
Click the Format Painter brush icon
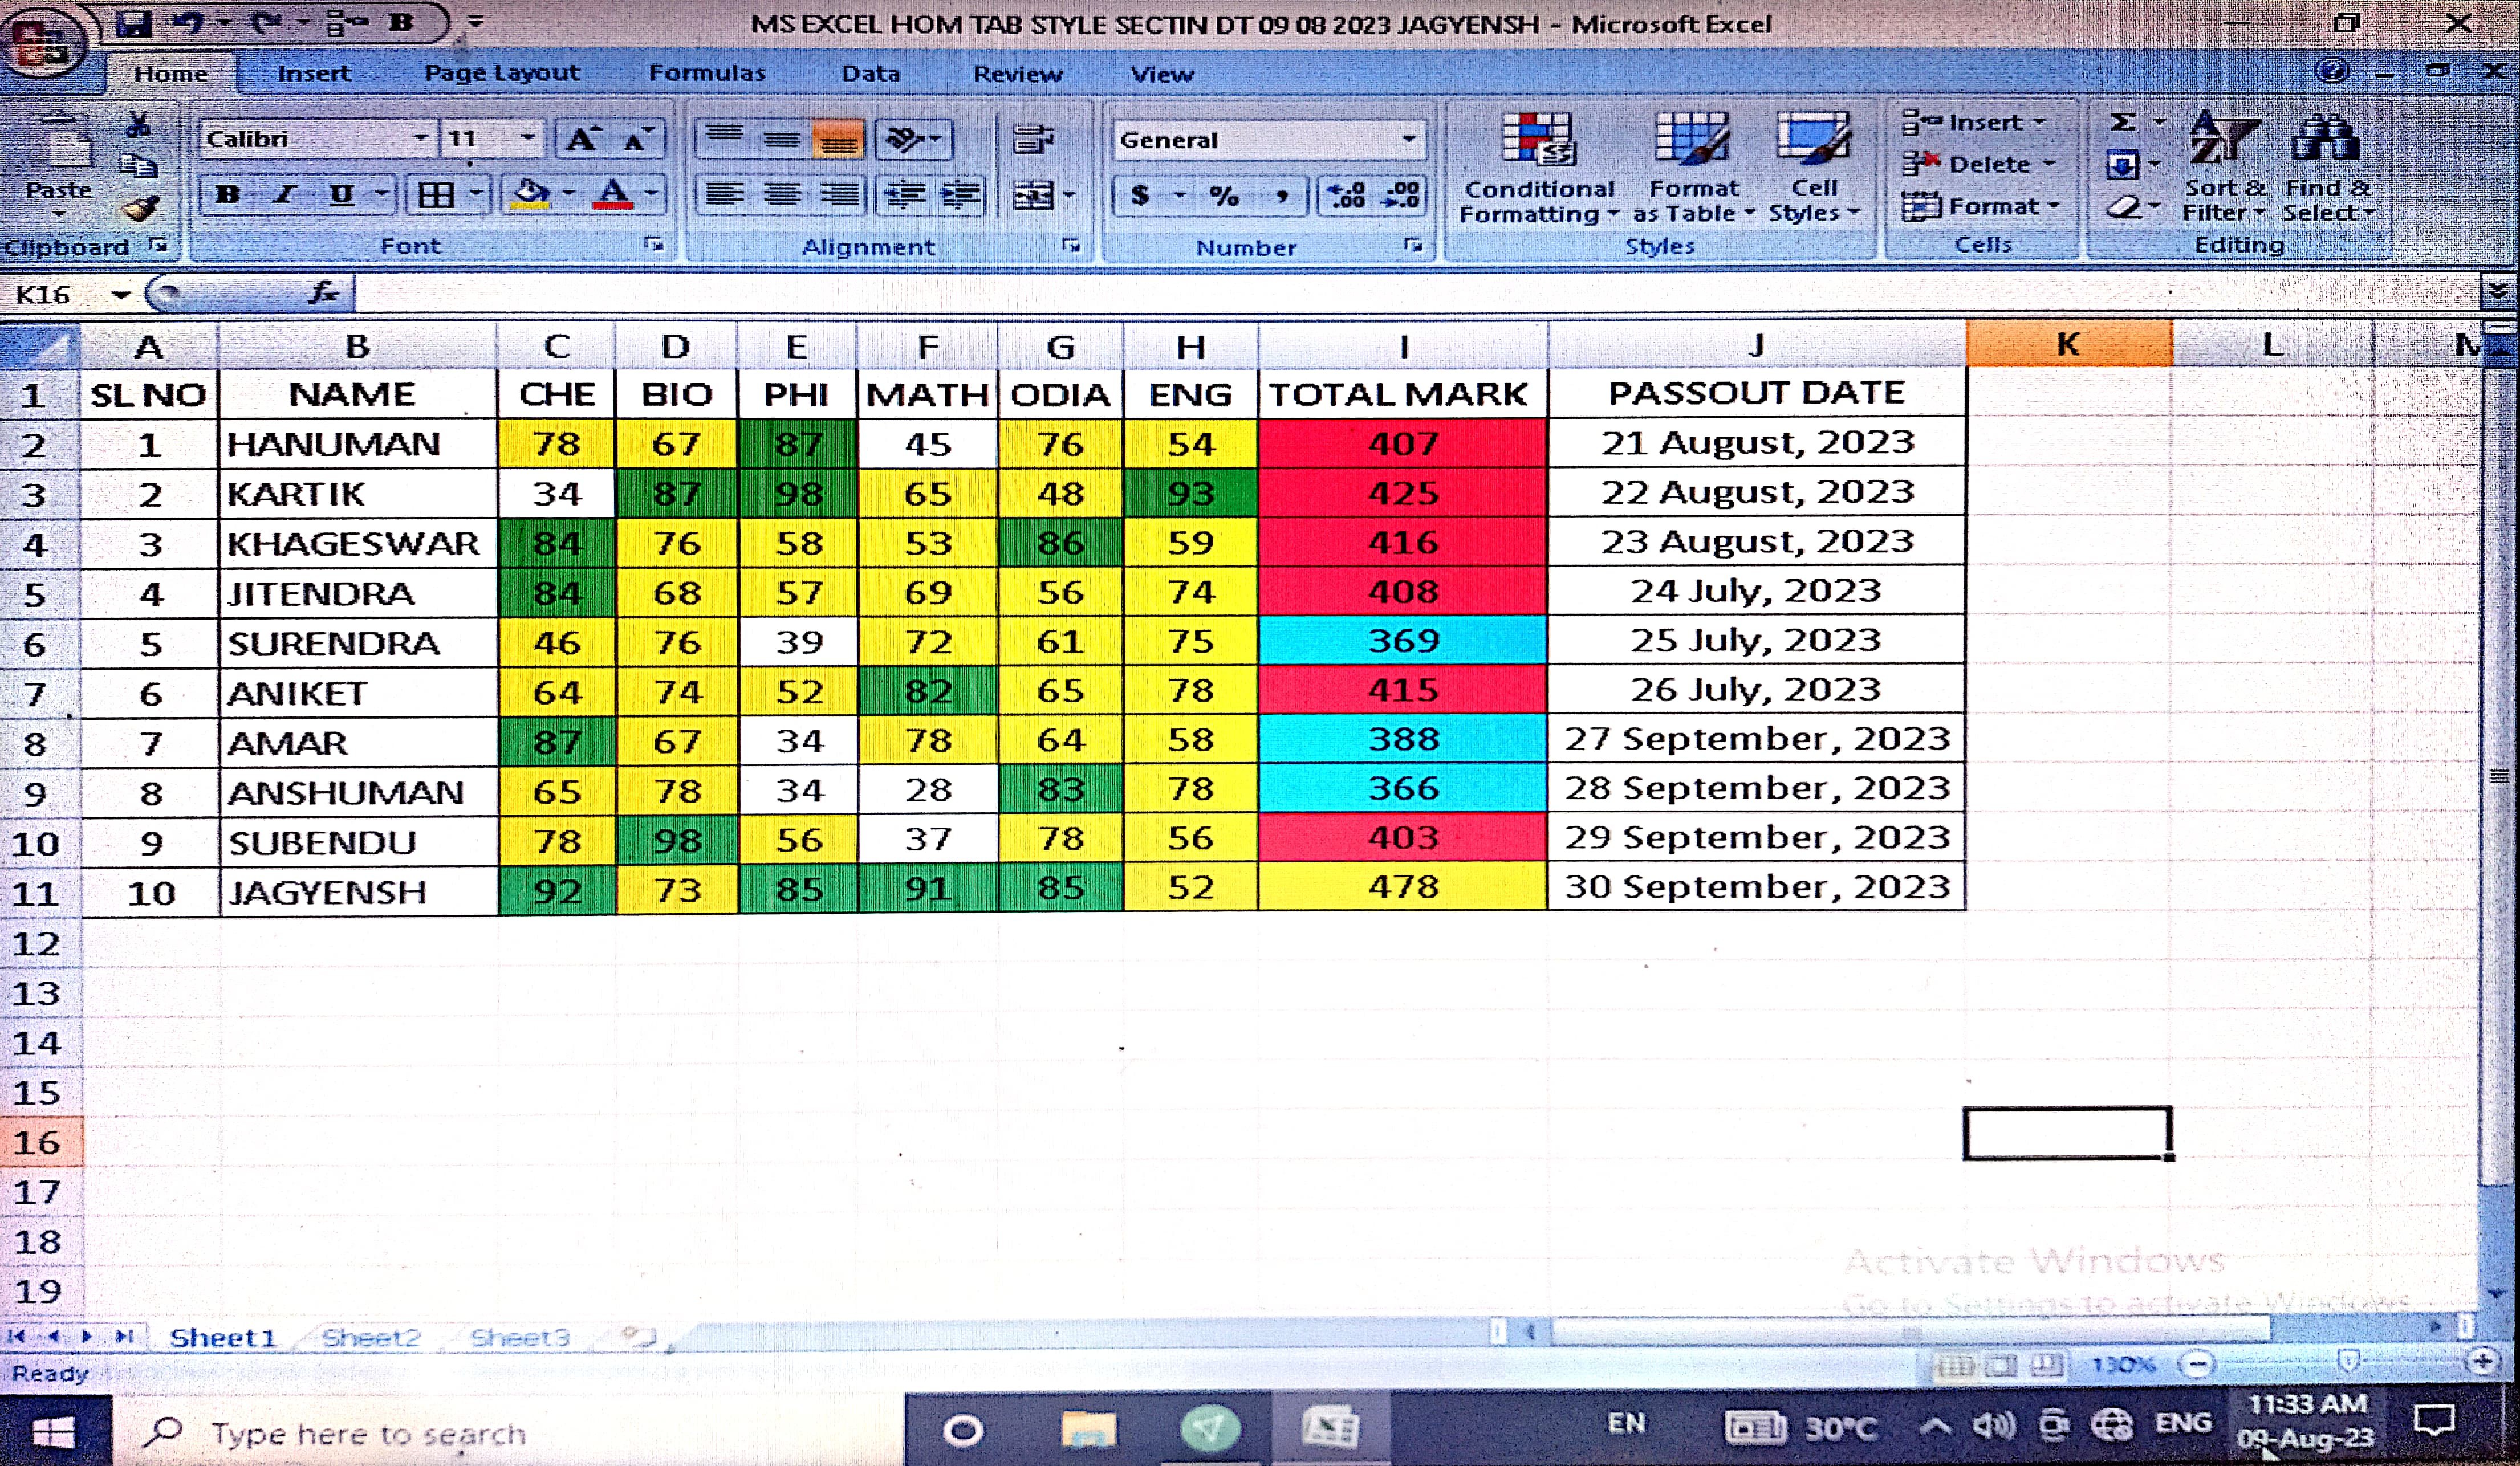pyautogui.click(x=141, y=209)
